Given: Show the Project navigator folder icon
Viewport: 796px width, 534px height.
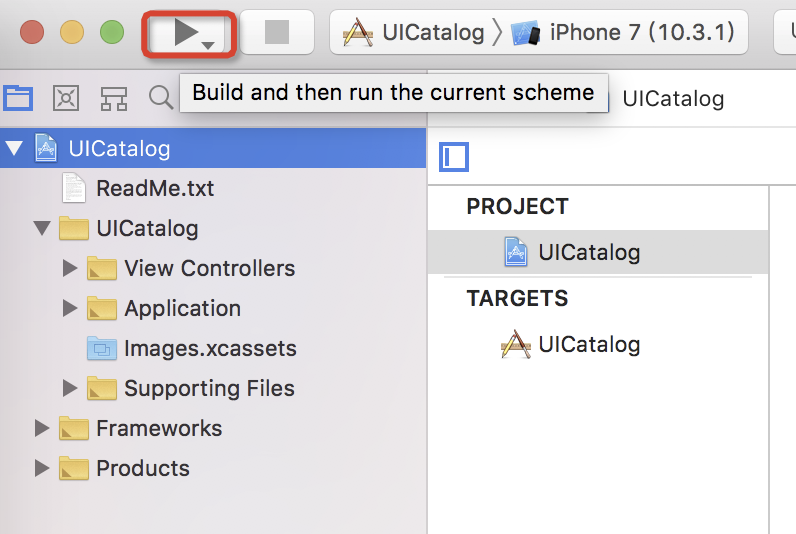Looking at the screenshot, I should click(x=18, y=97).
